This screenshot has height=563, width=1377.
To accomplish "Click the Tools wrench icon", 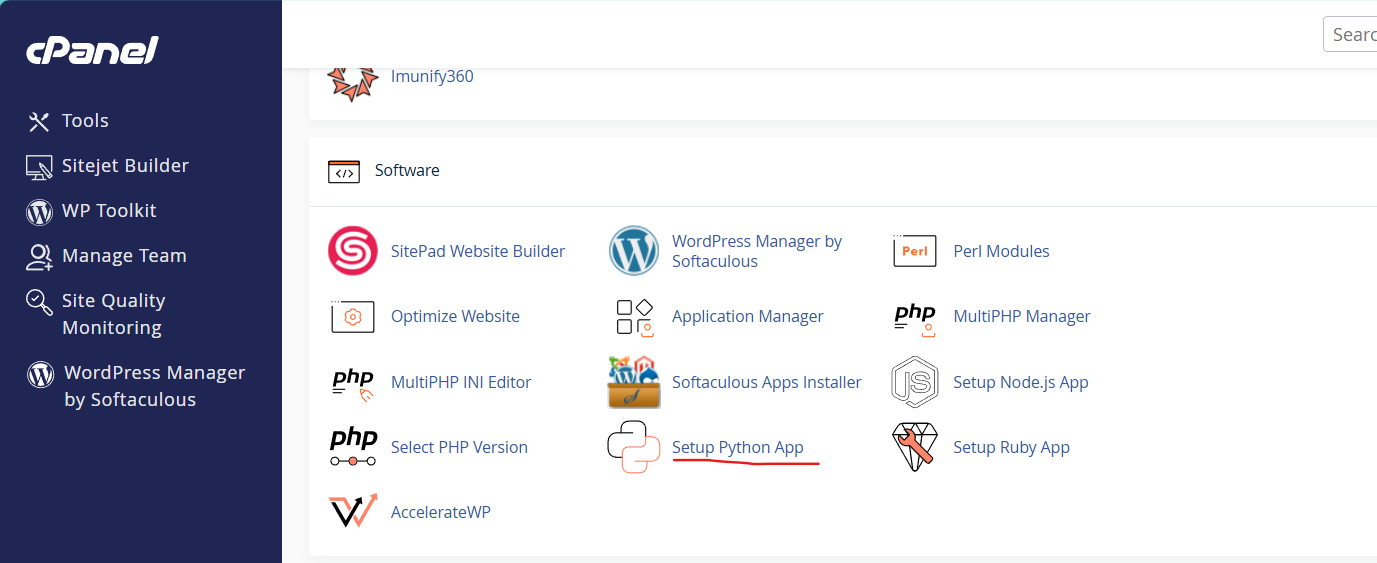I will click(39, 122).
